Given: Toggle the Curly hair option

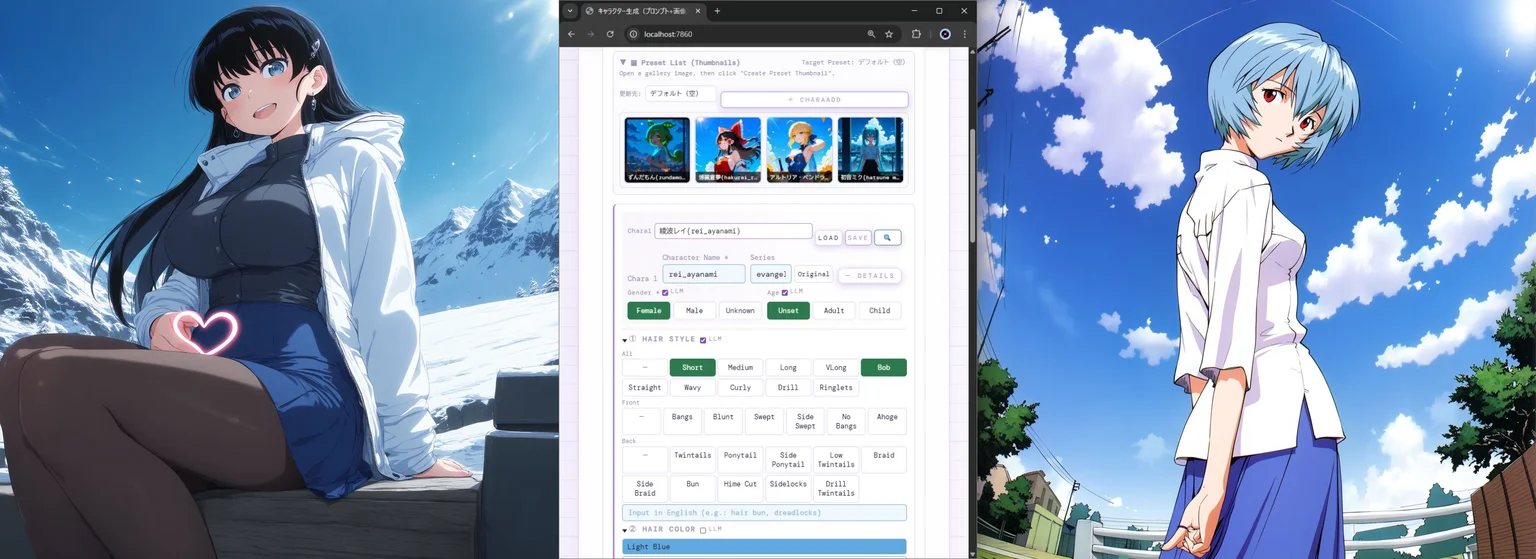Looking at the screenshot, I should [740, 388].
